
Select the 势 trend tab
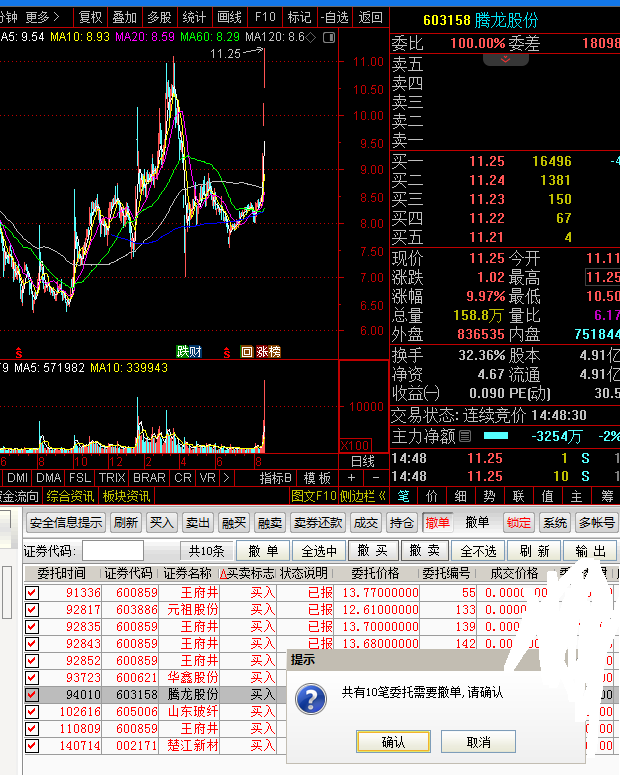(489, 496)
